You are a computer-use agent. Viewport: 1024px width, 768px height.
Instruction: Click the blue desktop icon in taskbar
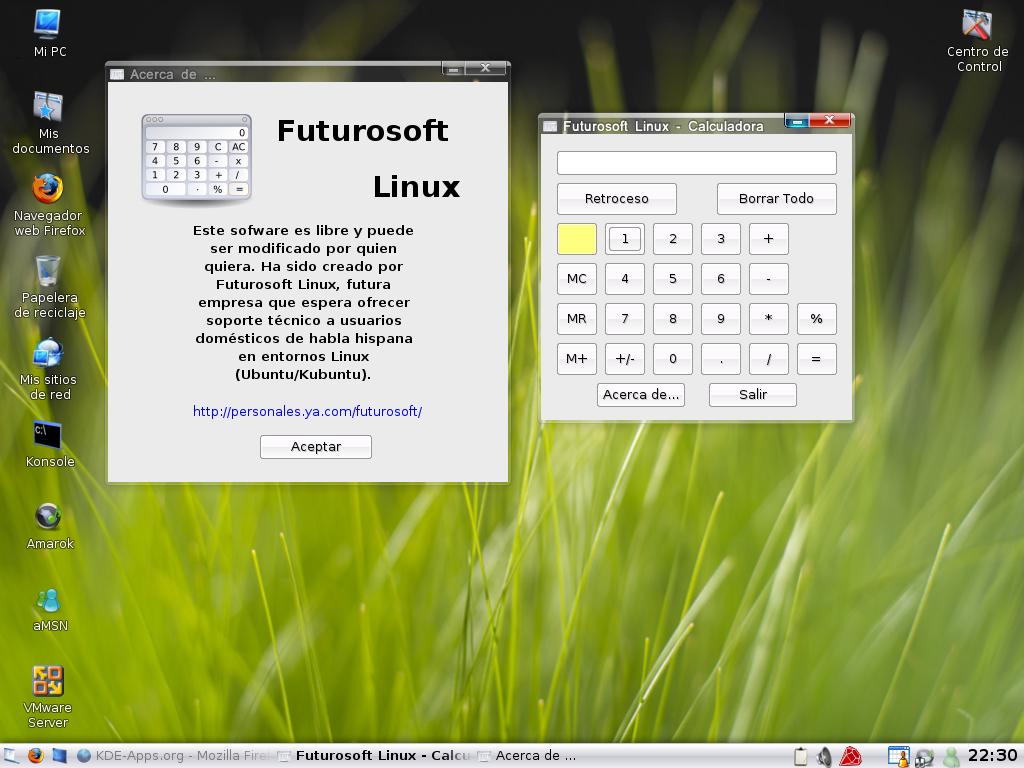pos(59,756)
